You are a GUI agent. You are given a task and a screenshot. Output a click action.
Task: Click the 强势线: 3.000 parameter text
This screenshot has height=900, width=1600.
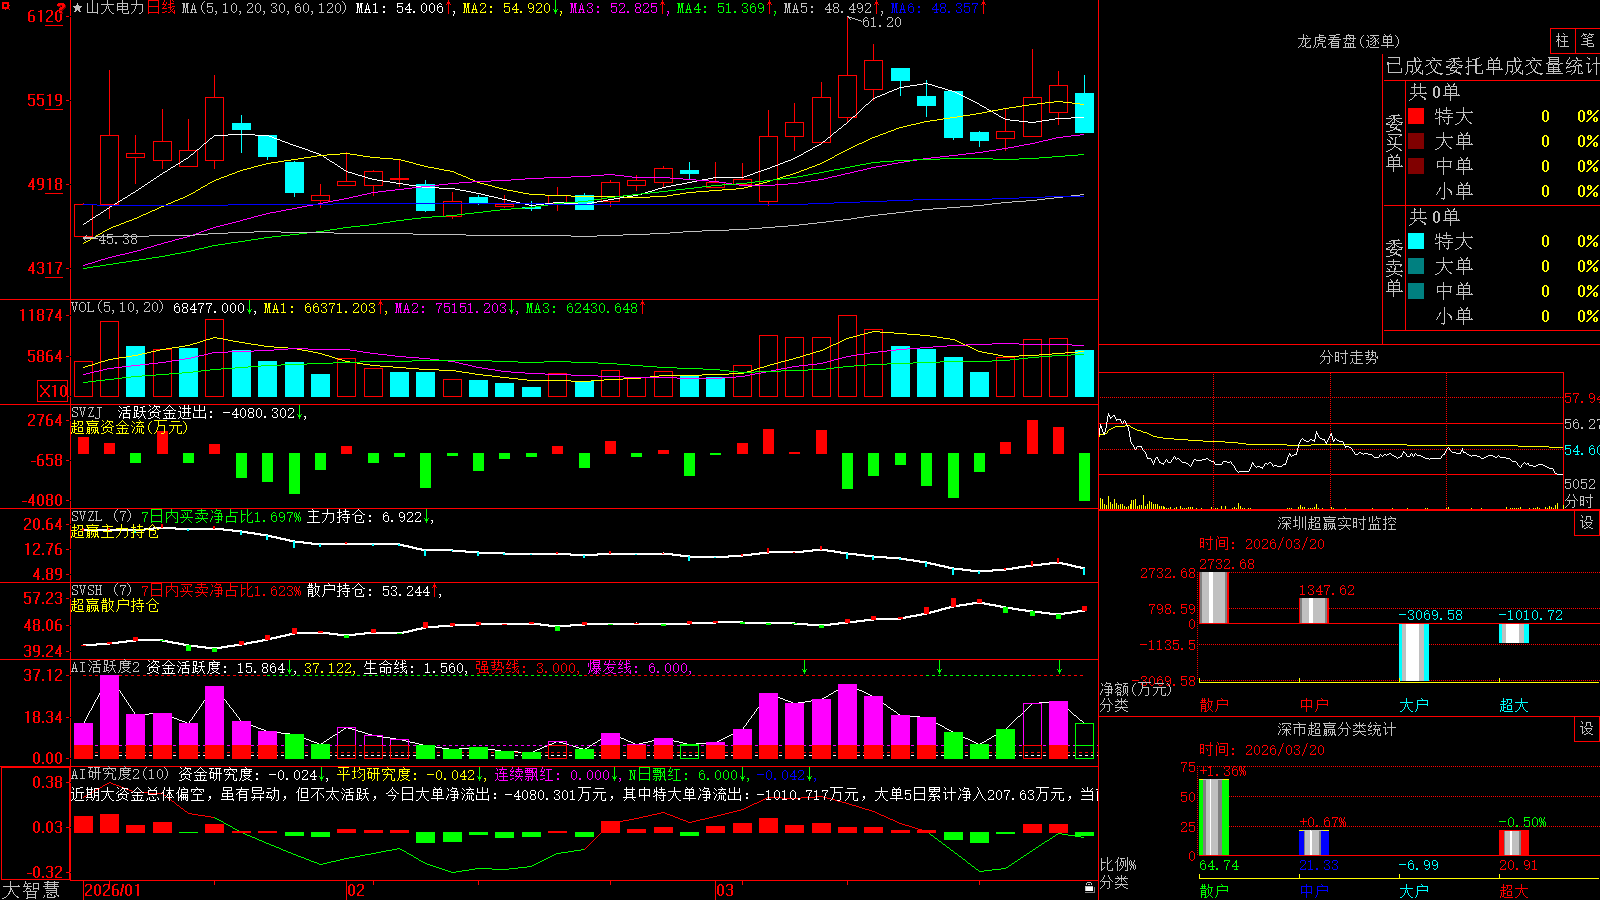(526, 668)
